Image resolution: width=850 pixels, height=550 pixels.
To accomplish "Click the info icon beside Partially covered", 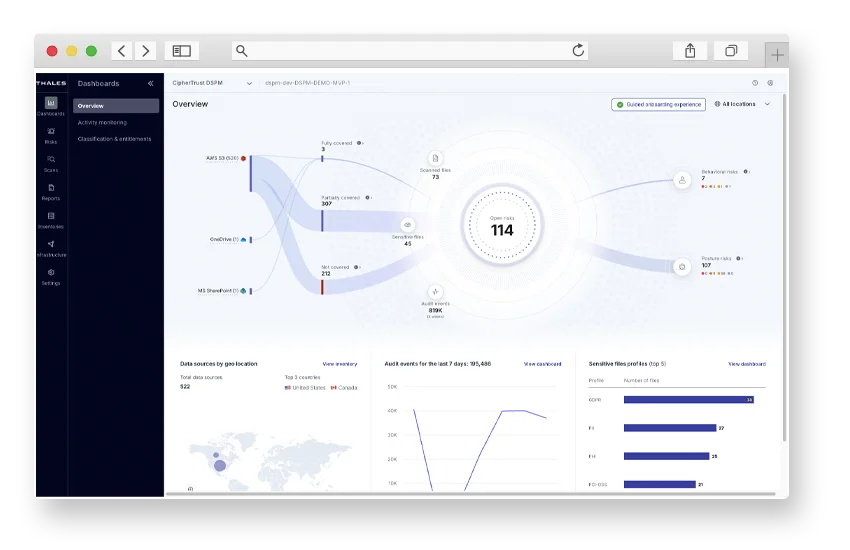I will [x=368, y=198].
